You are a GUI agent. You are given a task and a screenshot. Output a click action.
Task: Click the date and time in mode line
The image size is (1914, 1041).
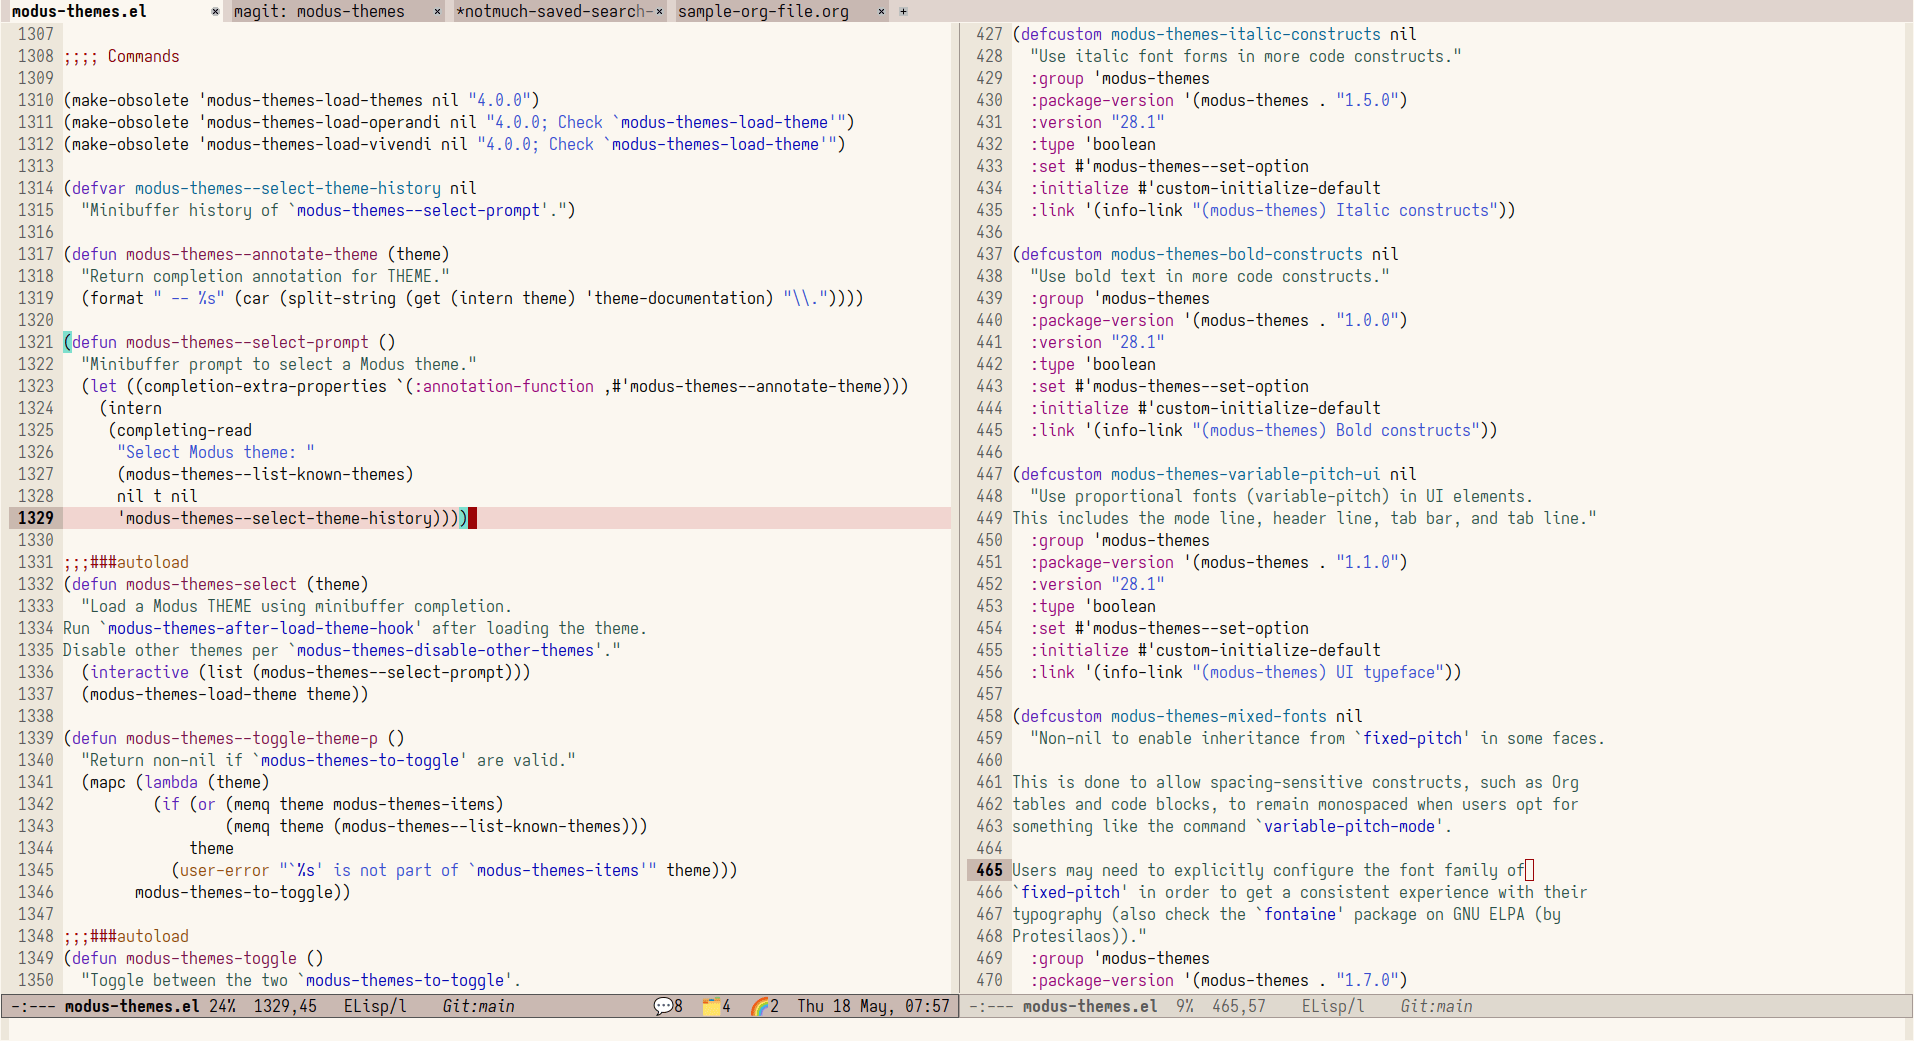point(873,1006)
